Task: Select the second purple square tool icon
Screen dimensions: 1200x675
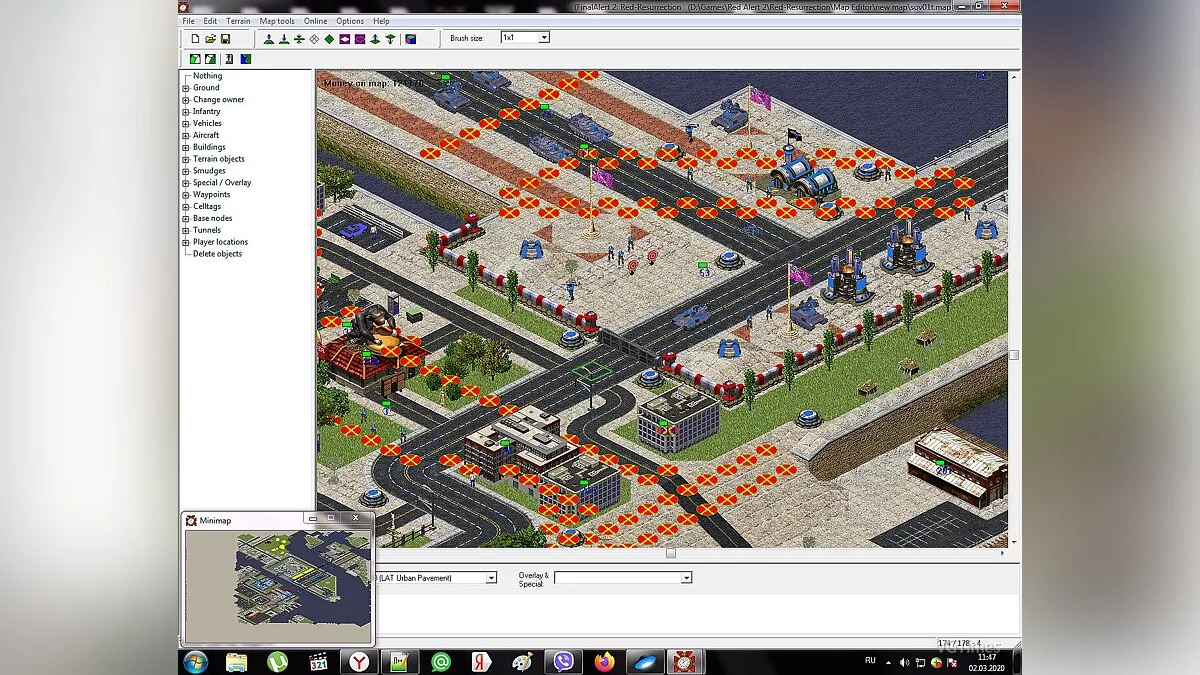Action: point(359,39)
